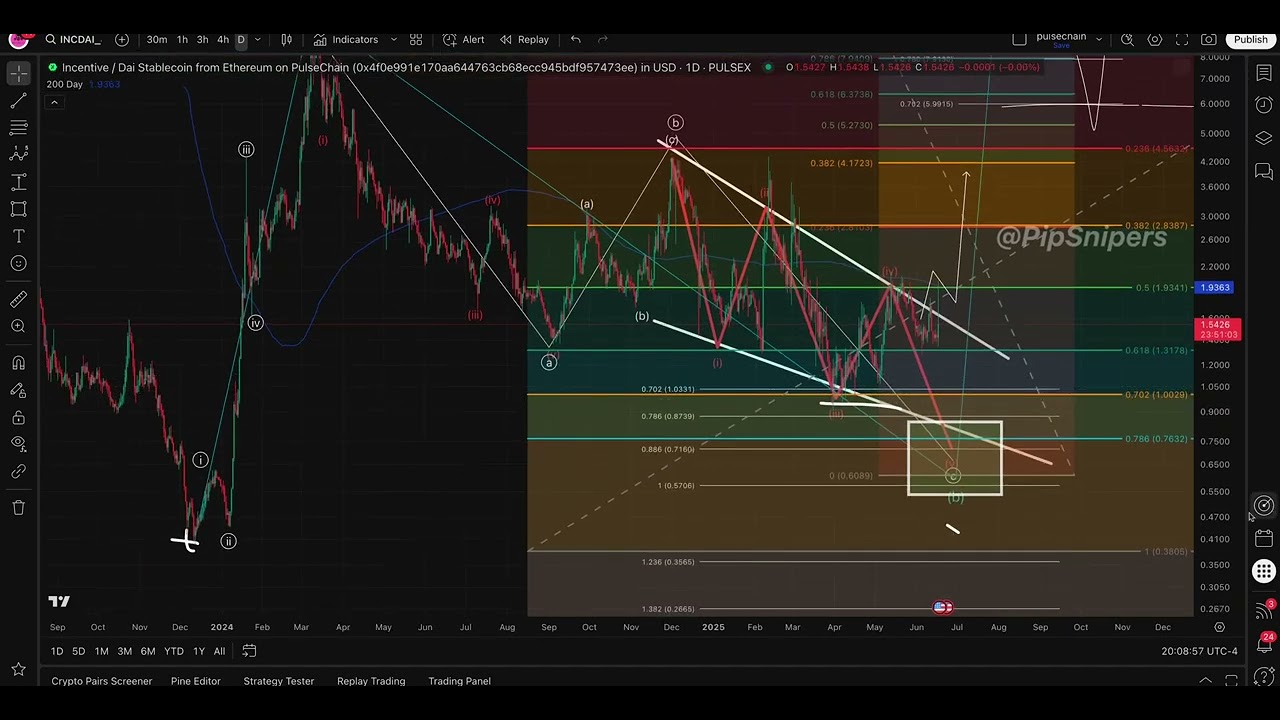Toggle magnet mode
Image resolution: width=1280 pixels, height=720 pixels.
pos(19,363)
